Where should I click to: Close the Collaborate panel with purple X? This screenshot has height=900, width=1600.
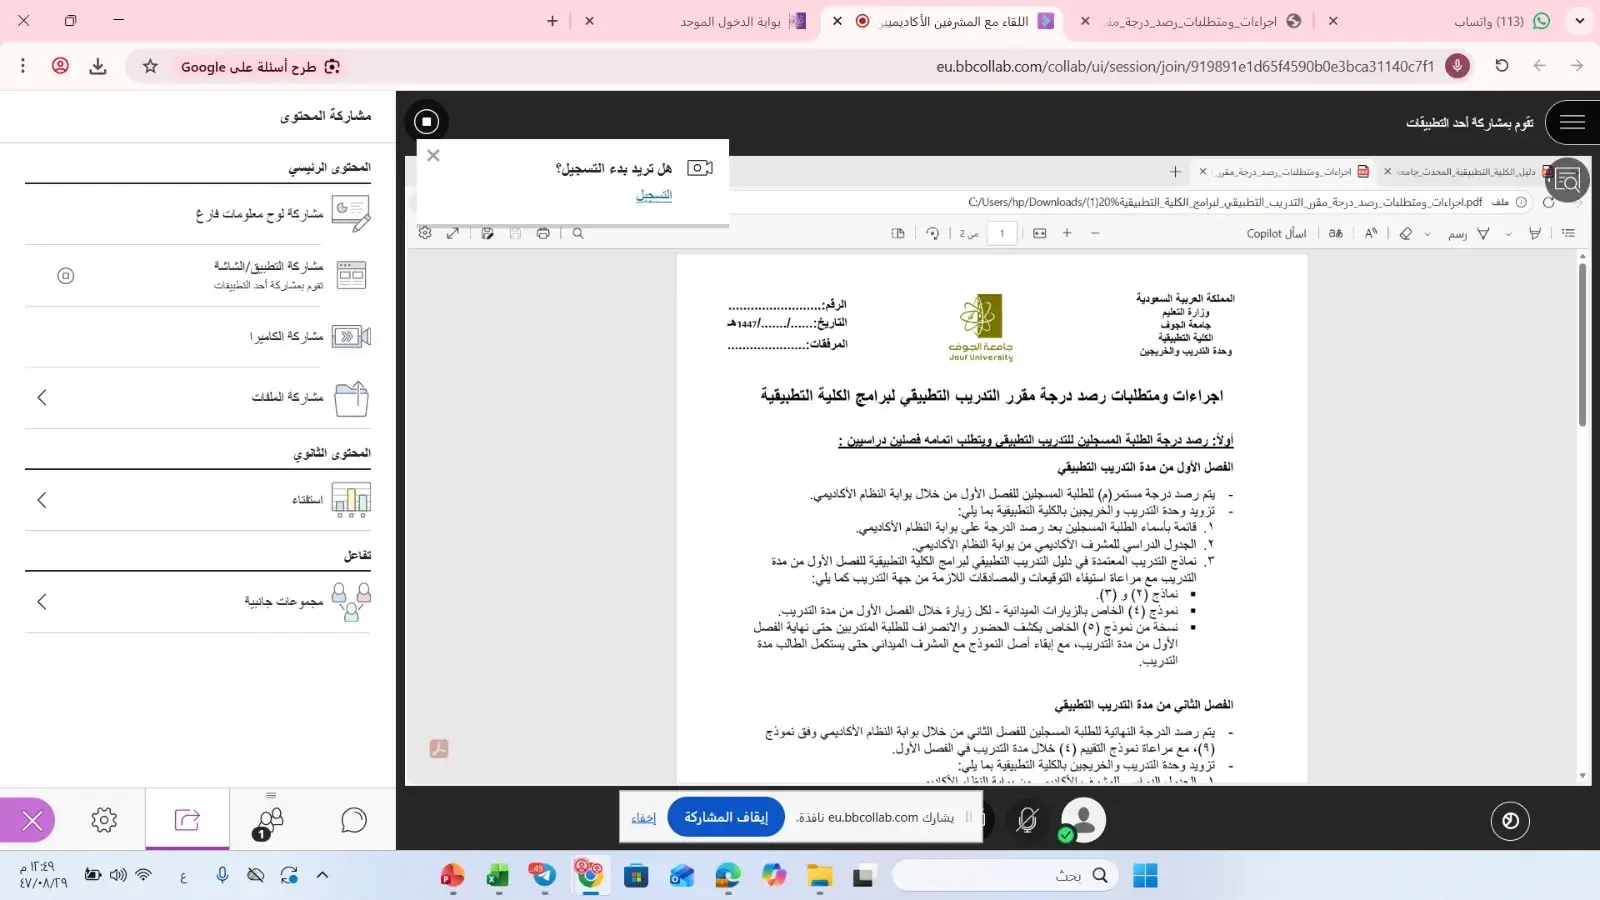(x=32, y=821)
